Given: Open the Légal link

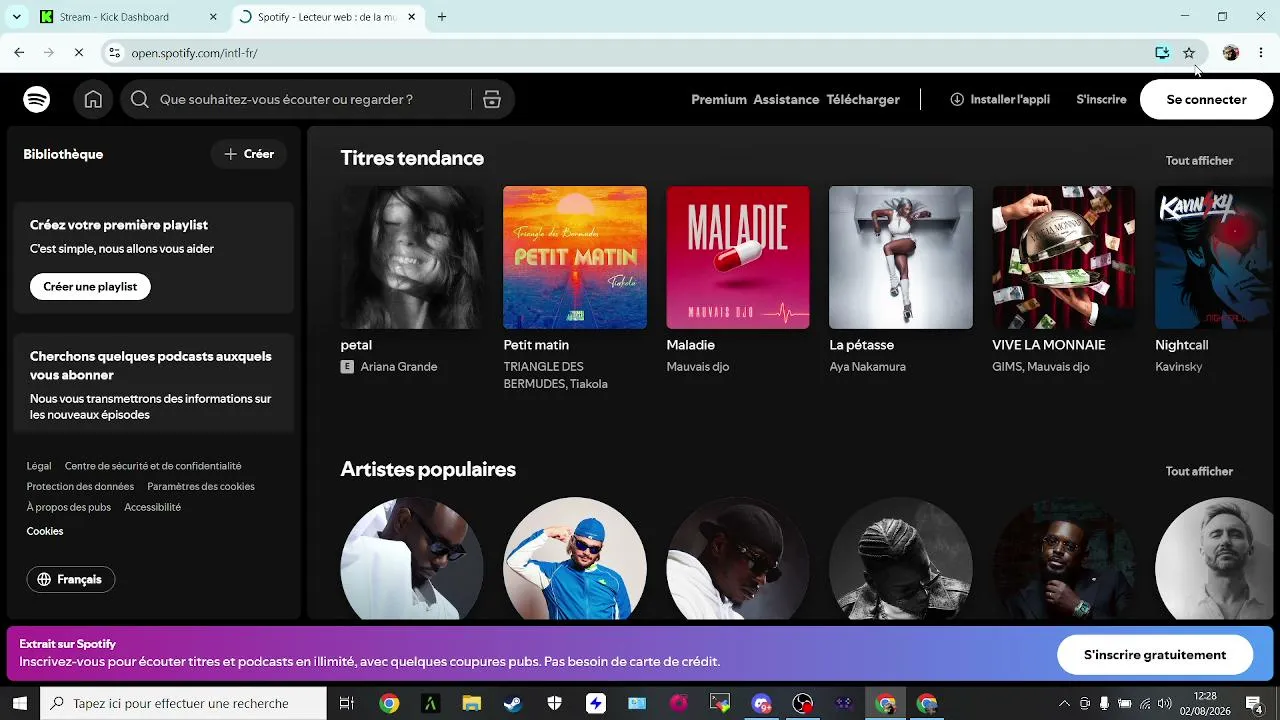Looking at the screenshot, I should pyautogui.click(x=39, y=466).
